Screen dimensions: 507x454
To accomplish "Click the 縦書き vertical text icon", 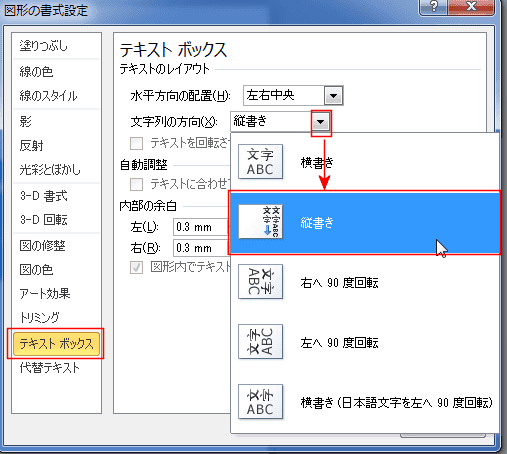I will point(260,222).
